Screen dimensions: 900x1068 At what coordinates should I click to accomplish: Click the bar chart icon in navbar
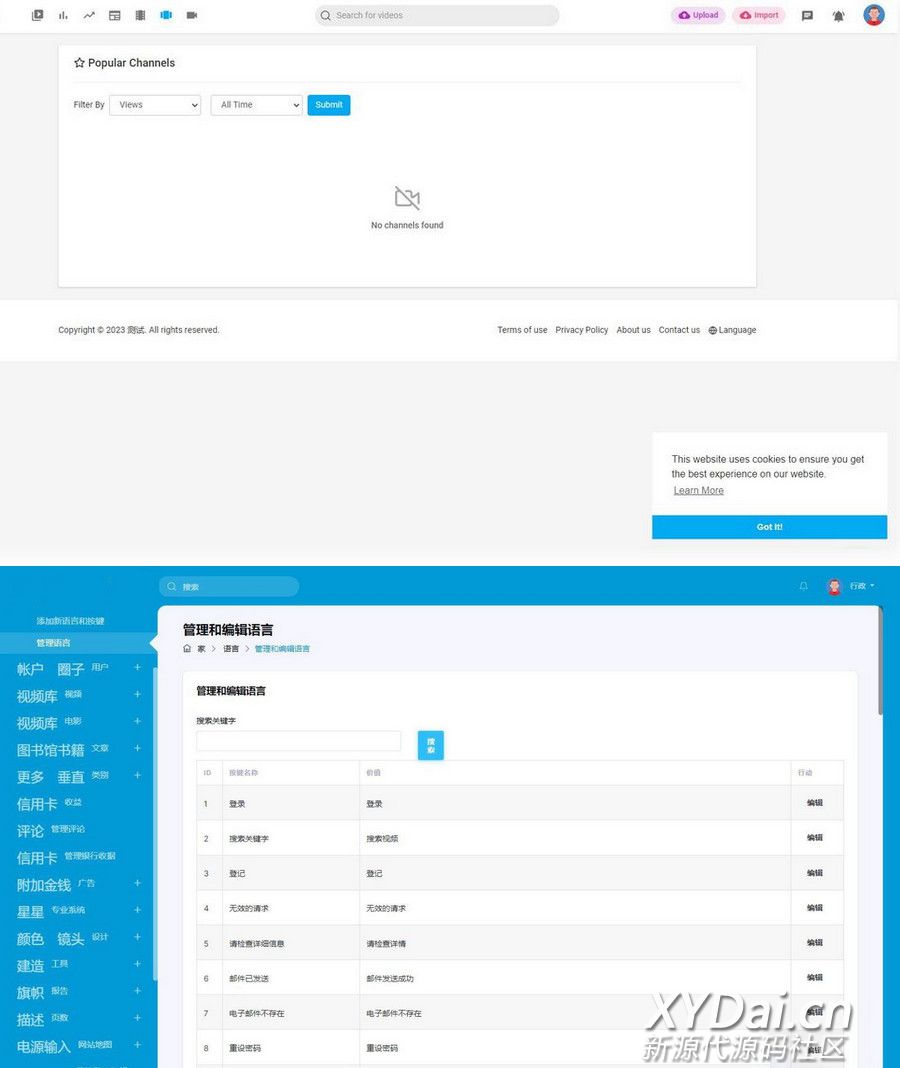pos(63,15)
